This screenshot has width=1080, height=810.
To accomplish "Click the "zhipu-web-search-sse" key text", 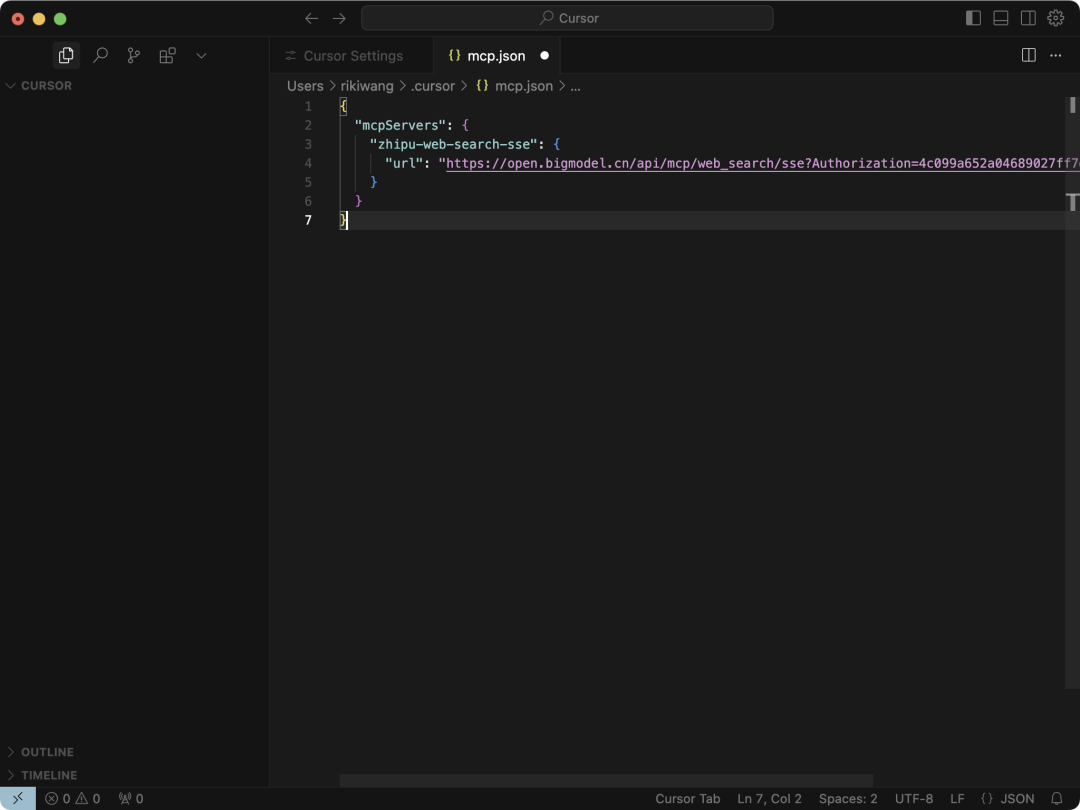I will tap(453, 144).
